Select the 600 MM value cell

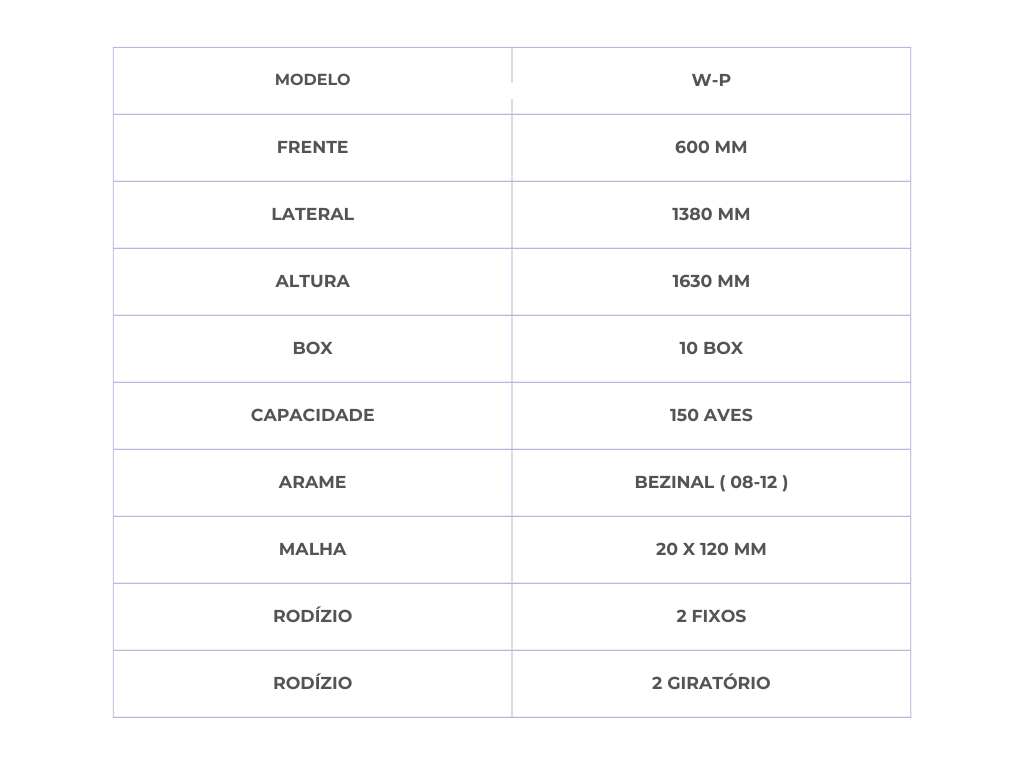coord(711,148)
